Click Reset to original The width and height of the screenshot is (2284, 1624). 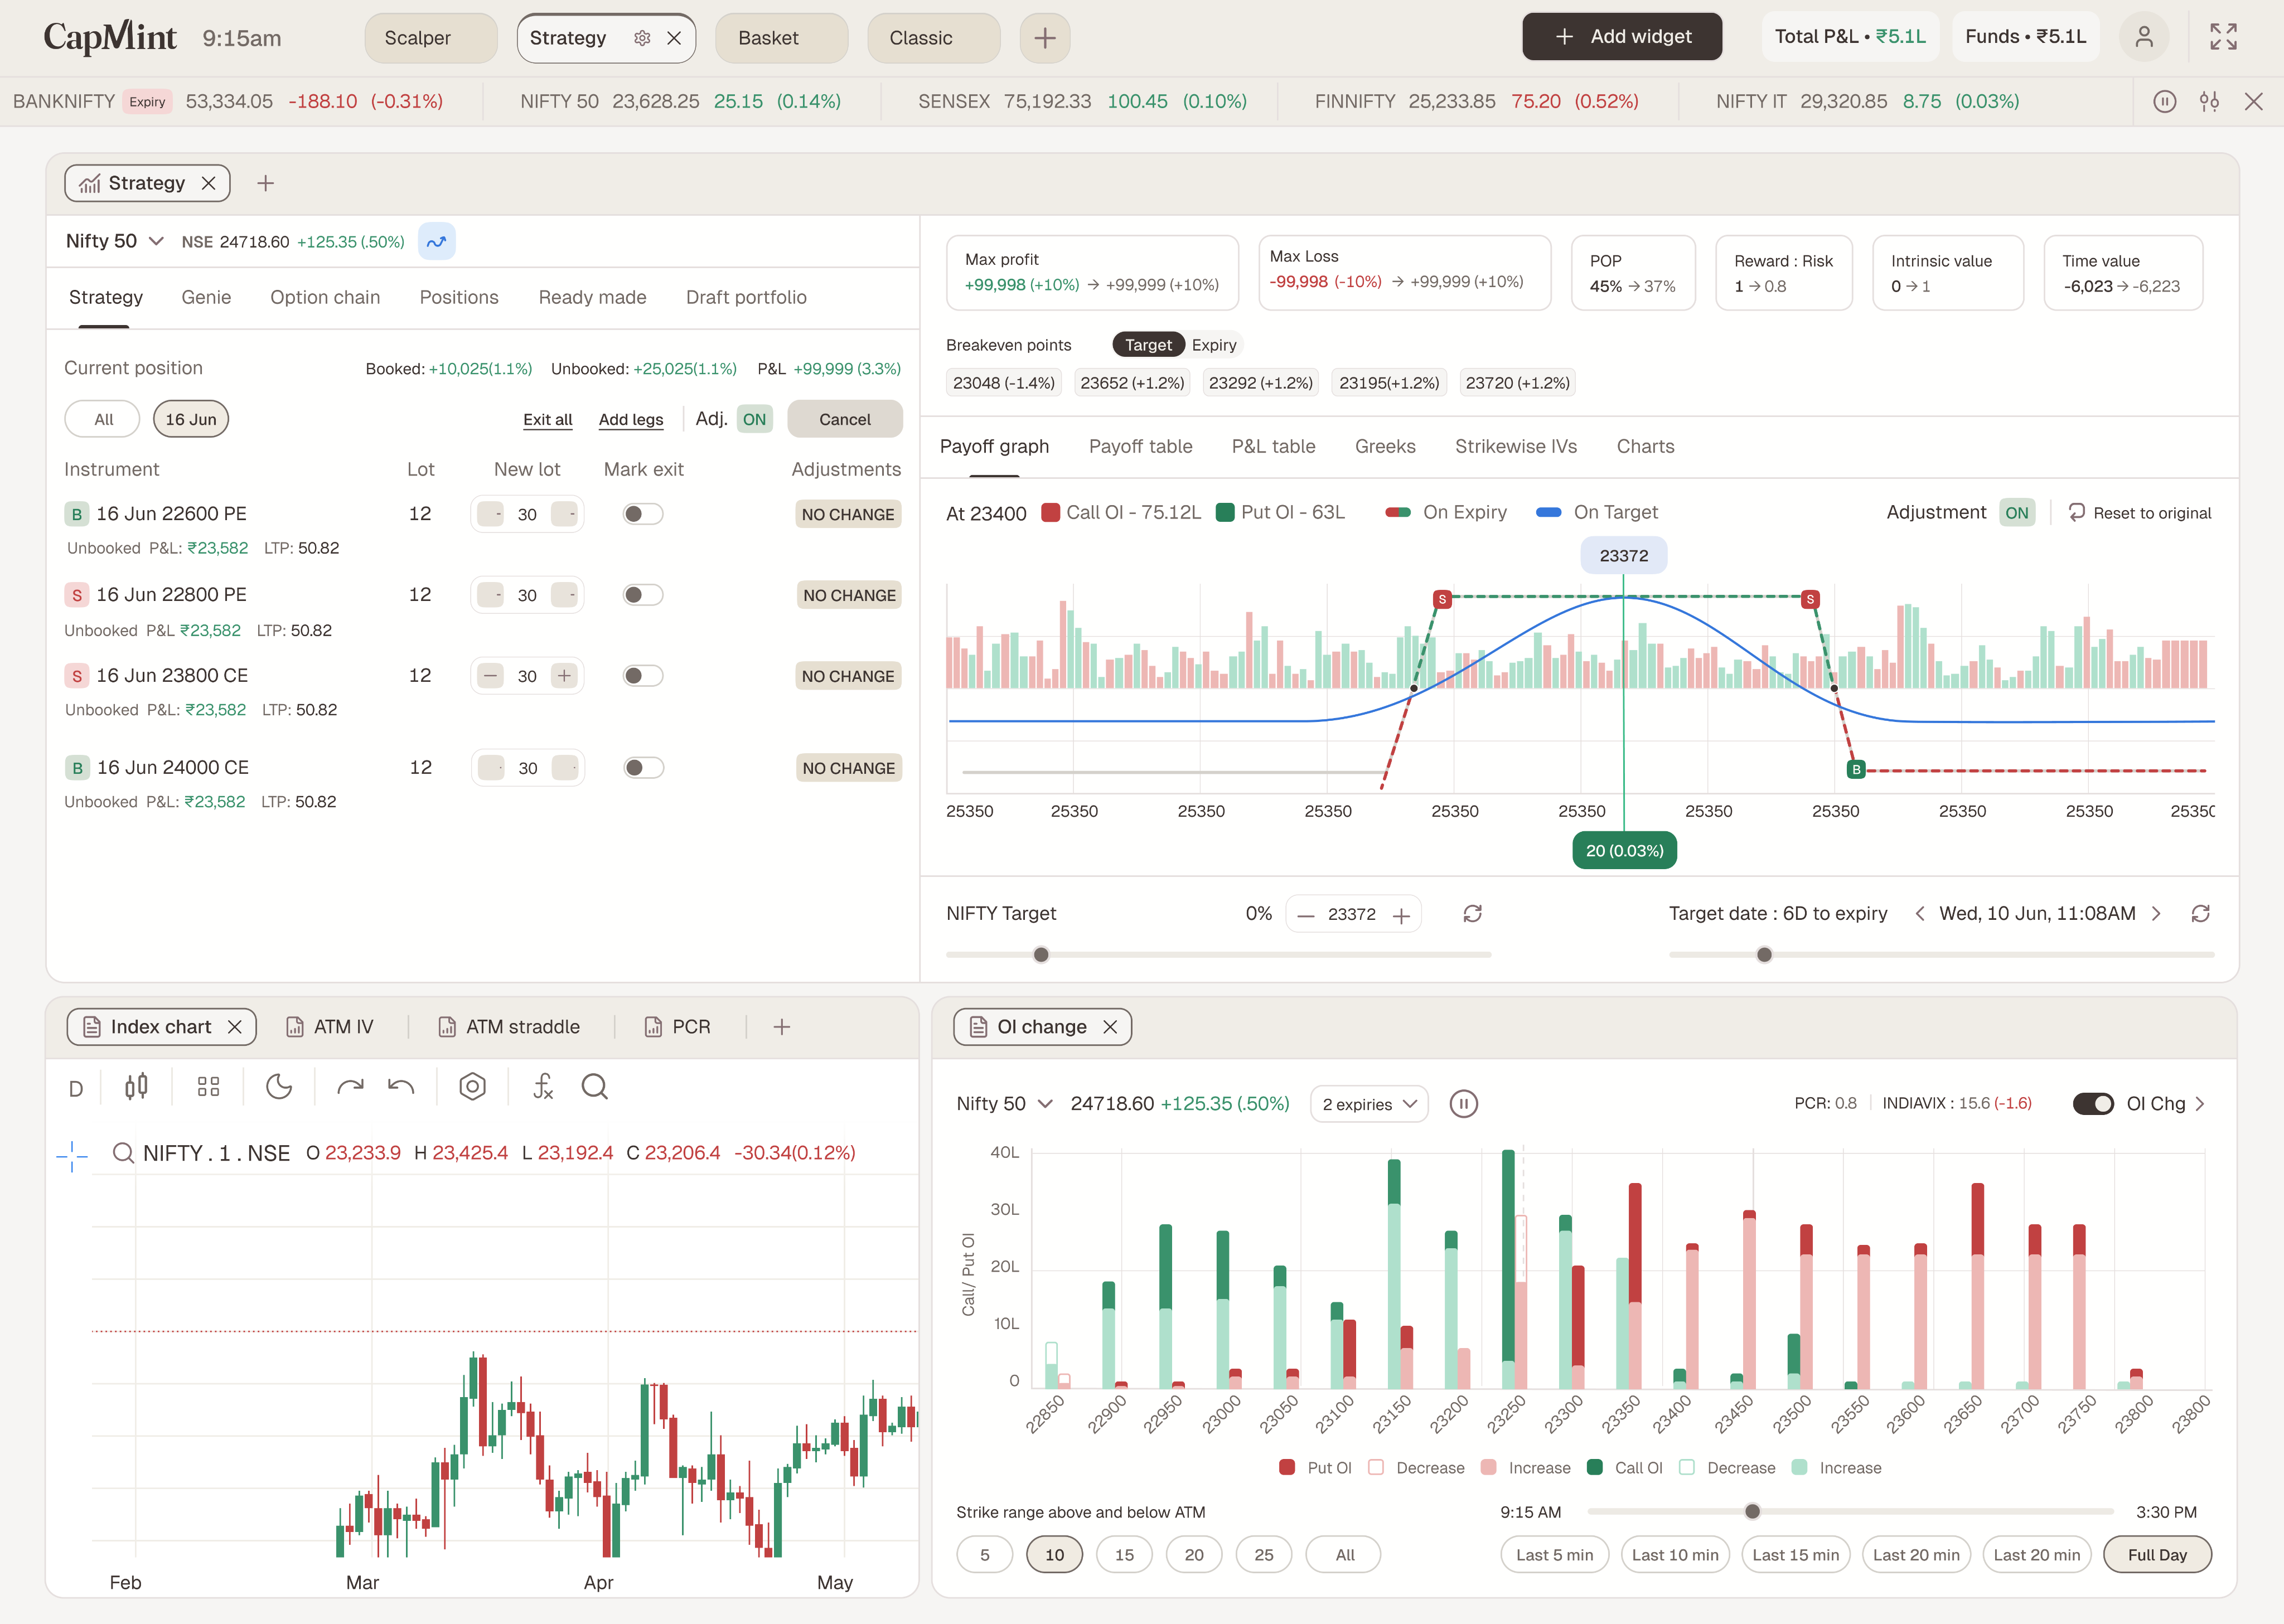(x=2140, y=513)
